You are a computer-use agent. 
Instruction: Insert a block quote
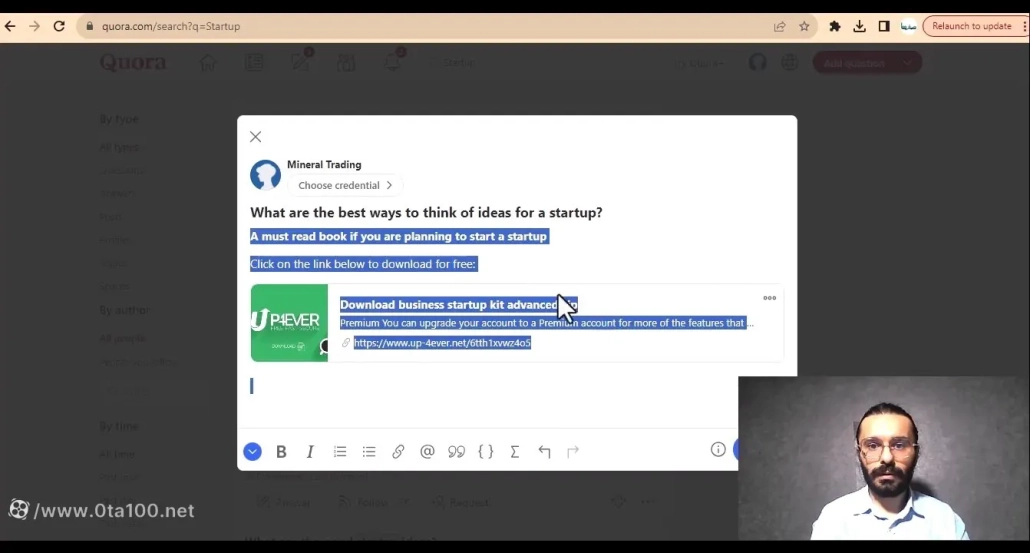456,452
